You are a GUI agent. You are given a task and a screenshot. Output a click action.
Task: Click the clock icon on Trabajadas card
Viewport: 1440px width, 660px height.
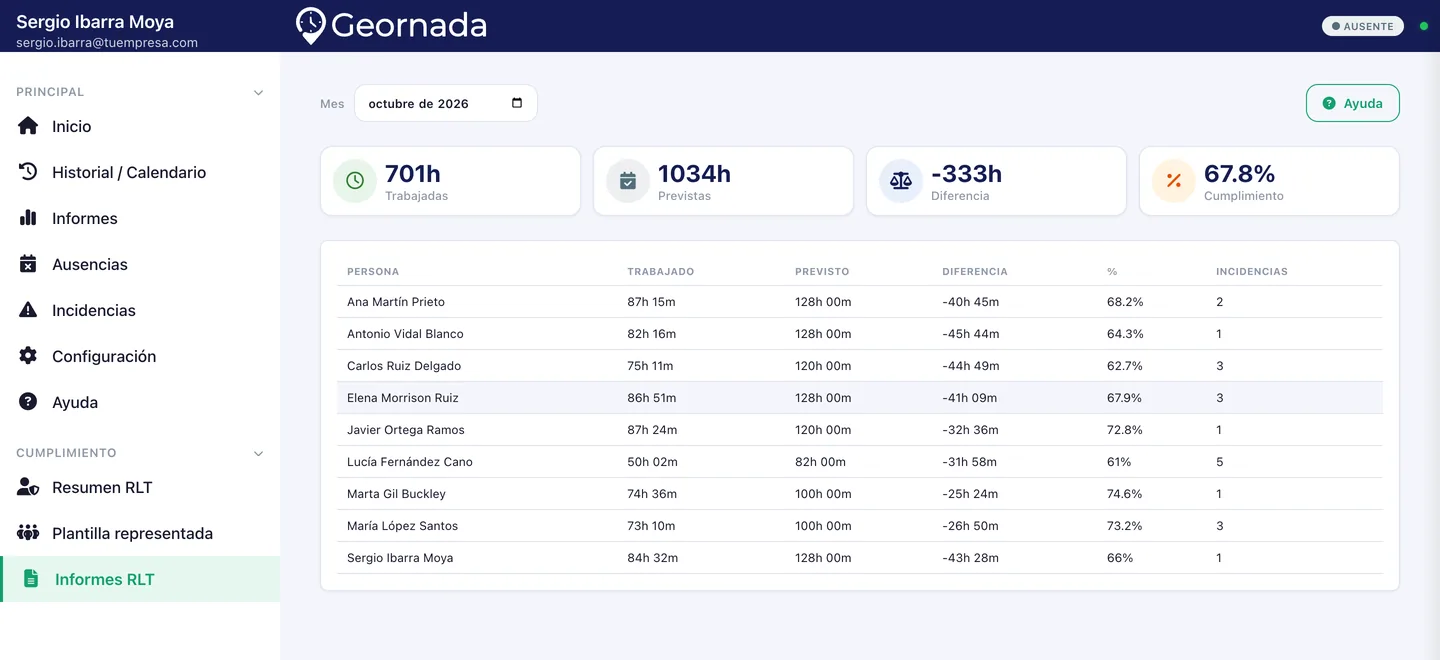[355, 181]
